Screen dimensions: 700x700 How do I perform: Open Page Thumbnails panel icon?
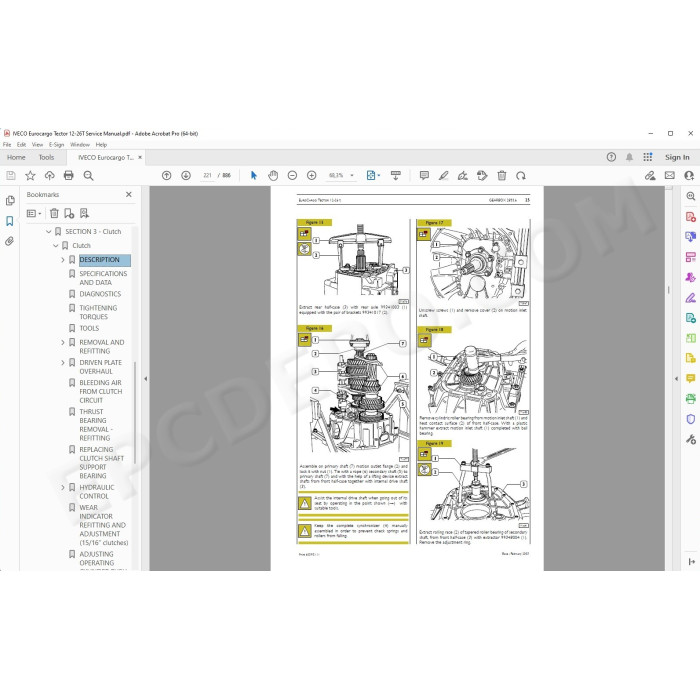(10, 201)
